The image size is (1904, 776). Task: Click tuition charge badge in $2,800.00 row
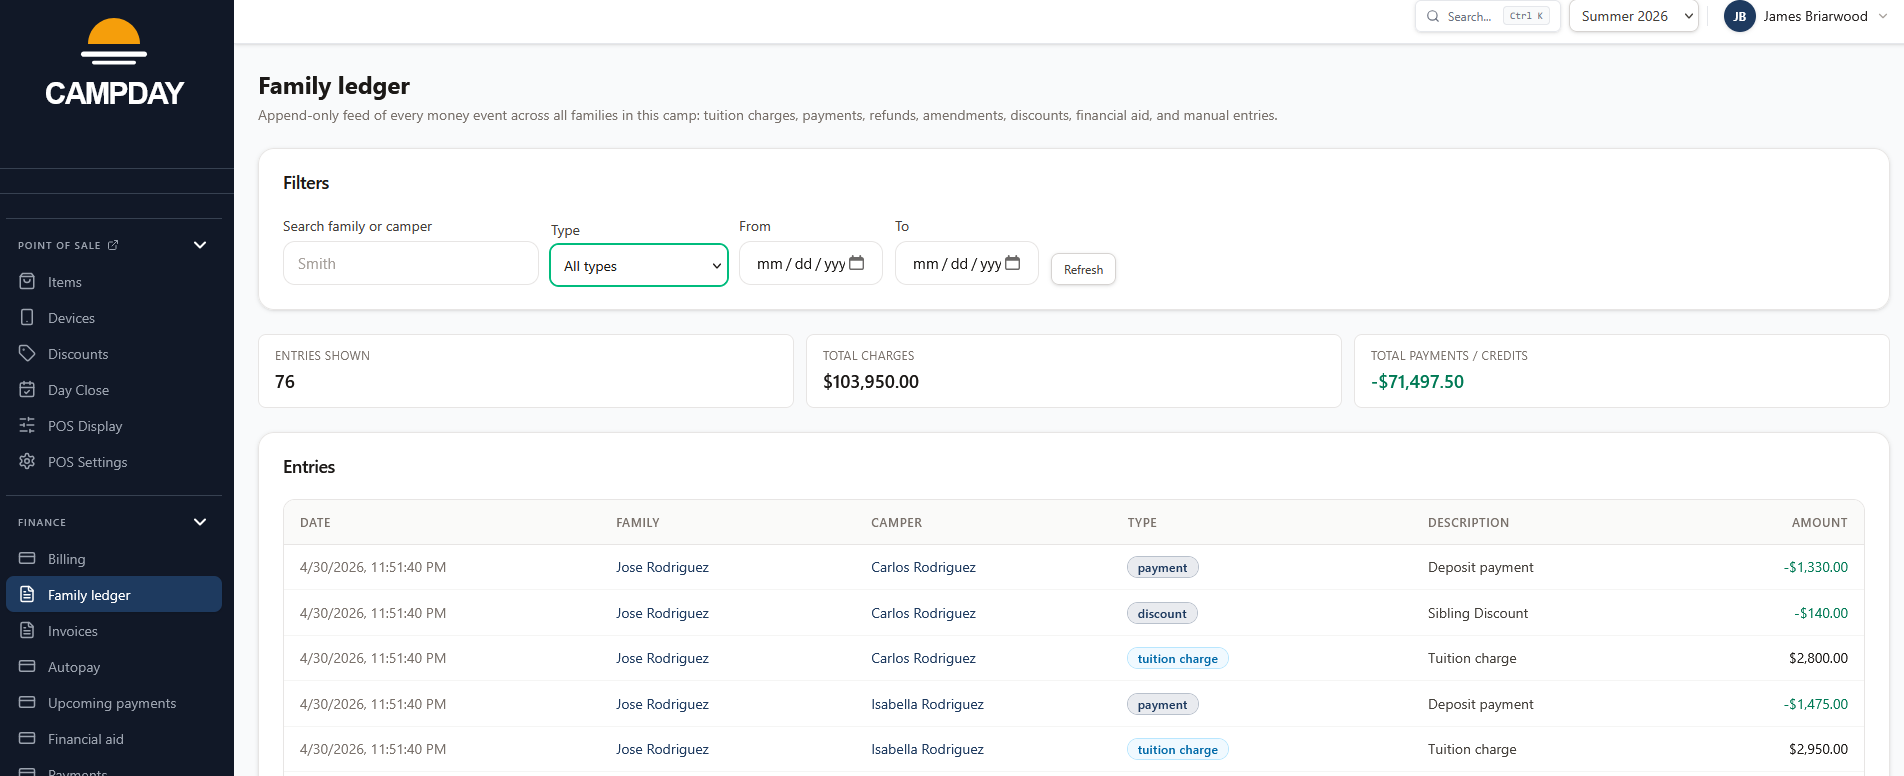1177,658
